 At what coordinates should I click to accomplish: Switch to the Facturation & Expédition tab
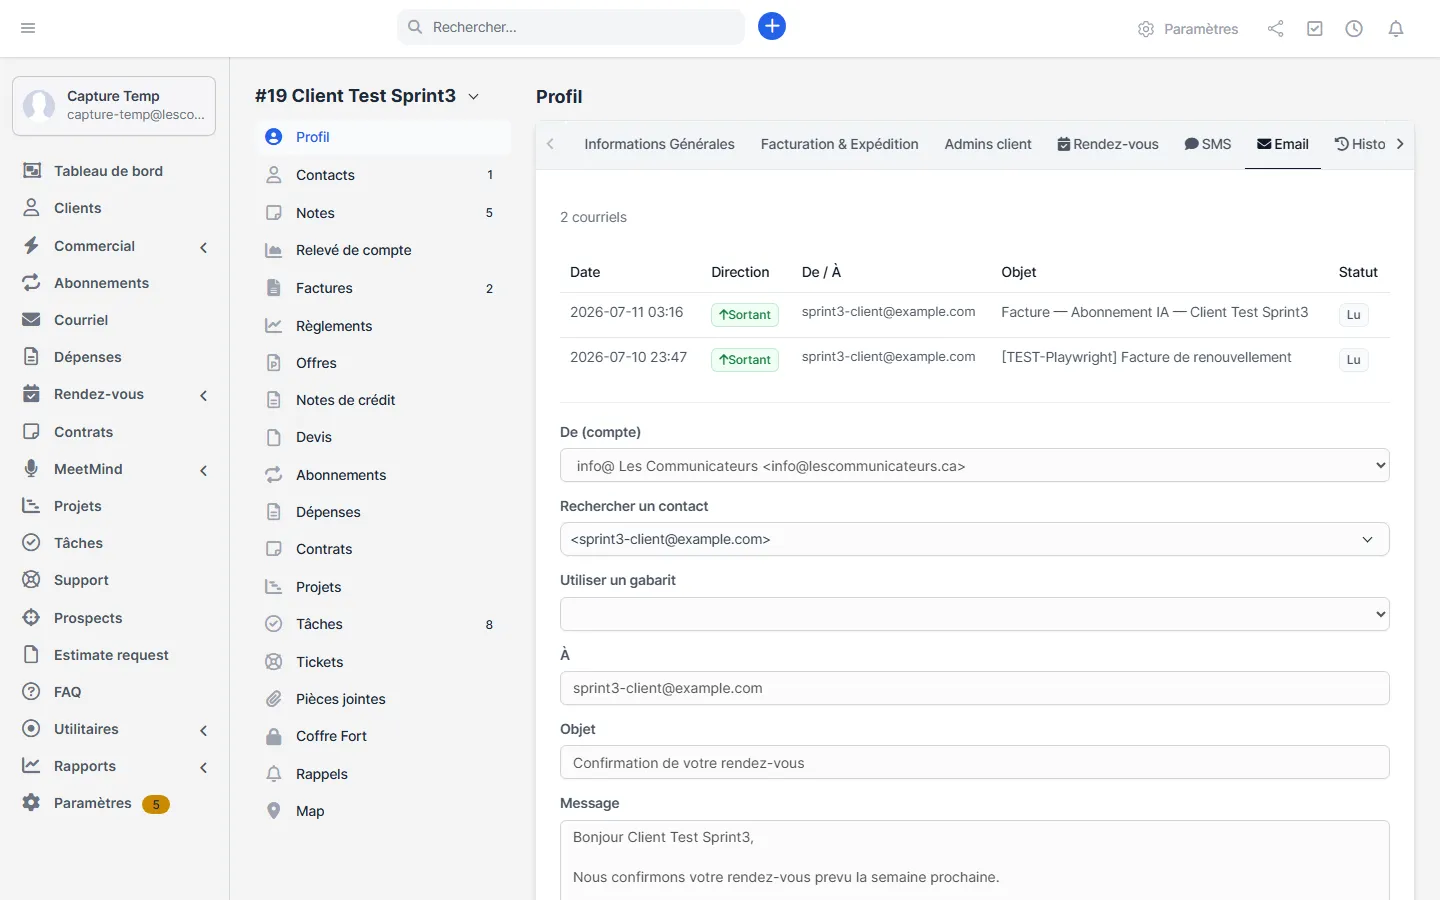point(840,144)
